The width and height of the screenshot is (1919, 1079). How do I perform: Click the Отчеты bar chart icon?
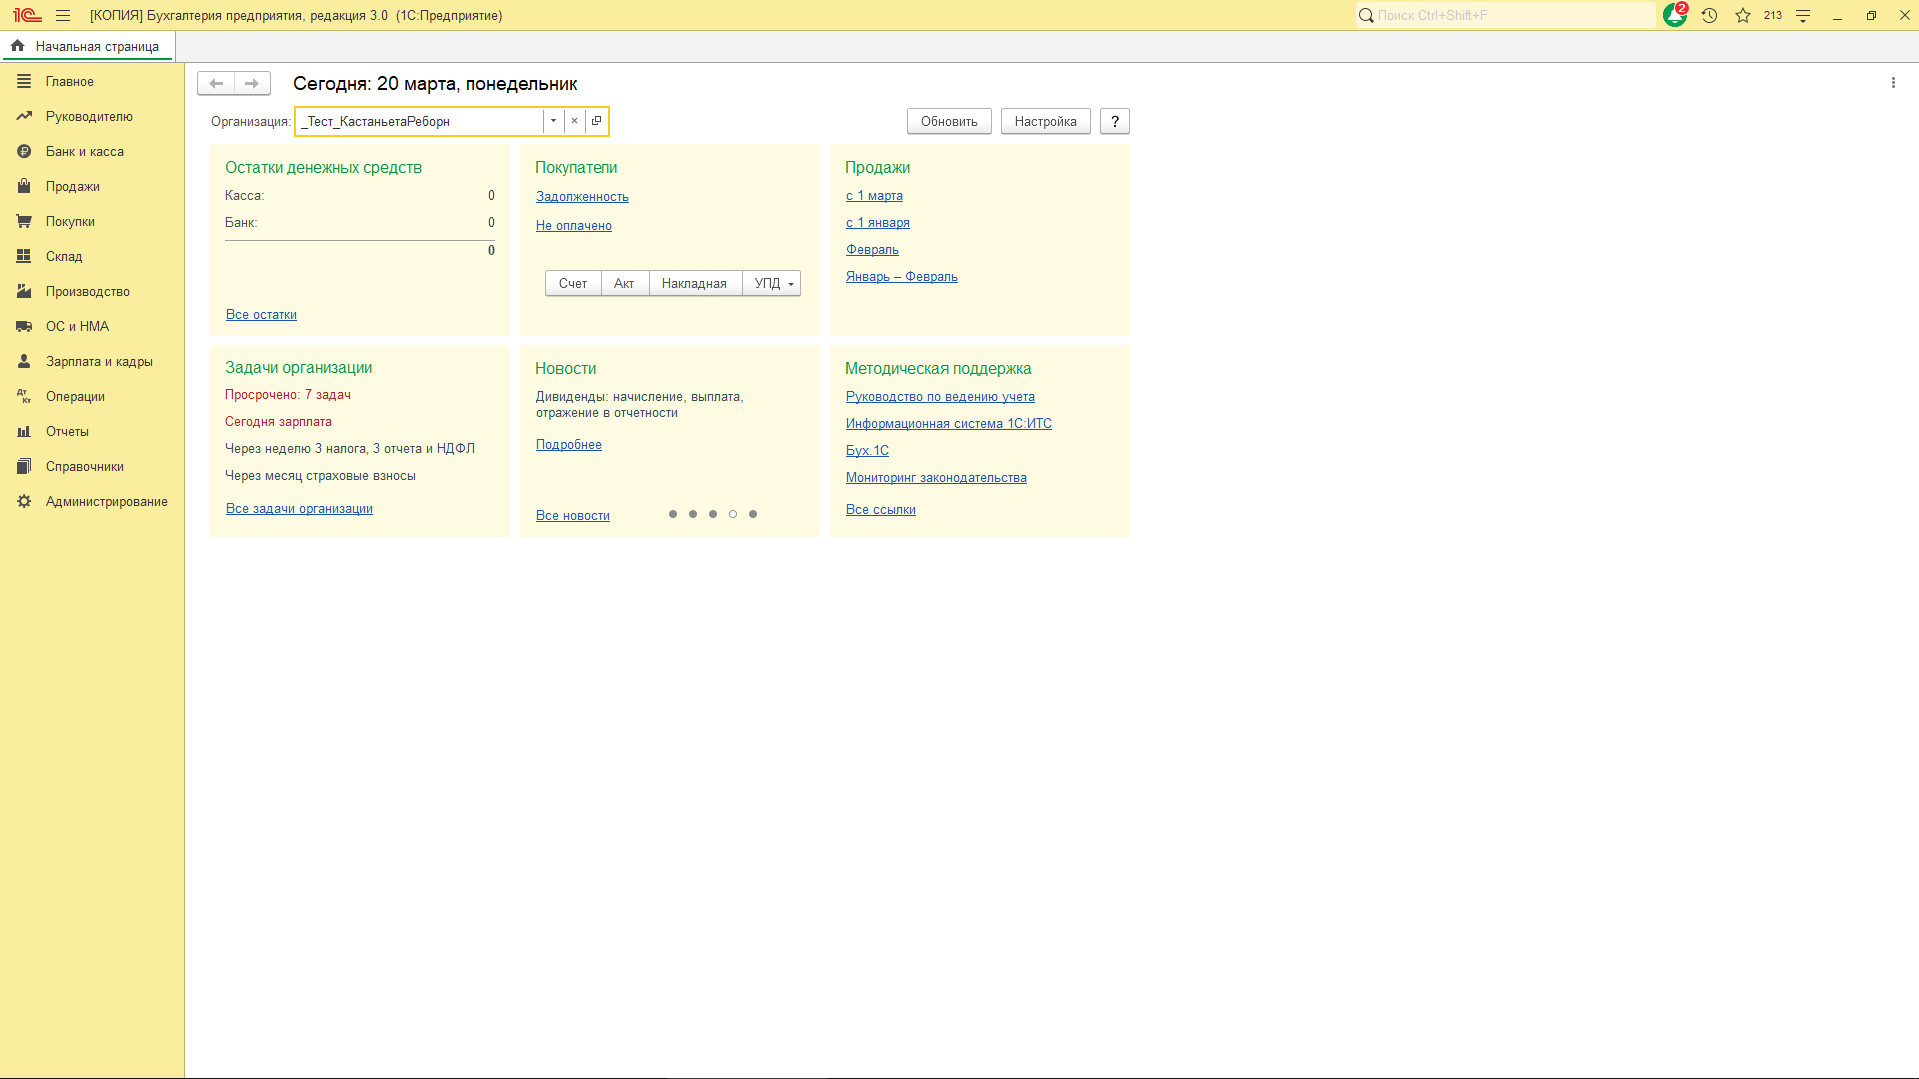click(24, 432)
